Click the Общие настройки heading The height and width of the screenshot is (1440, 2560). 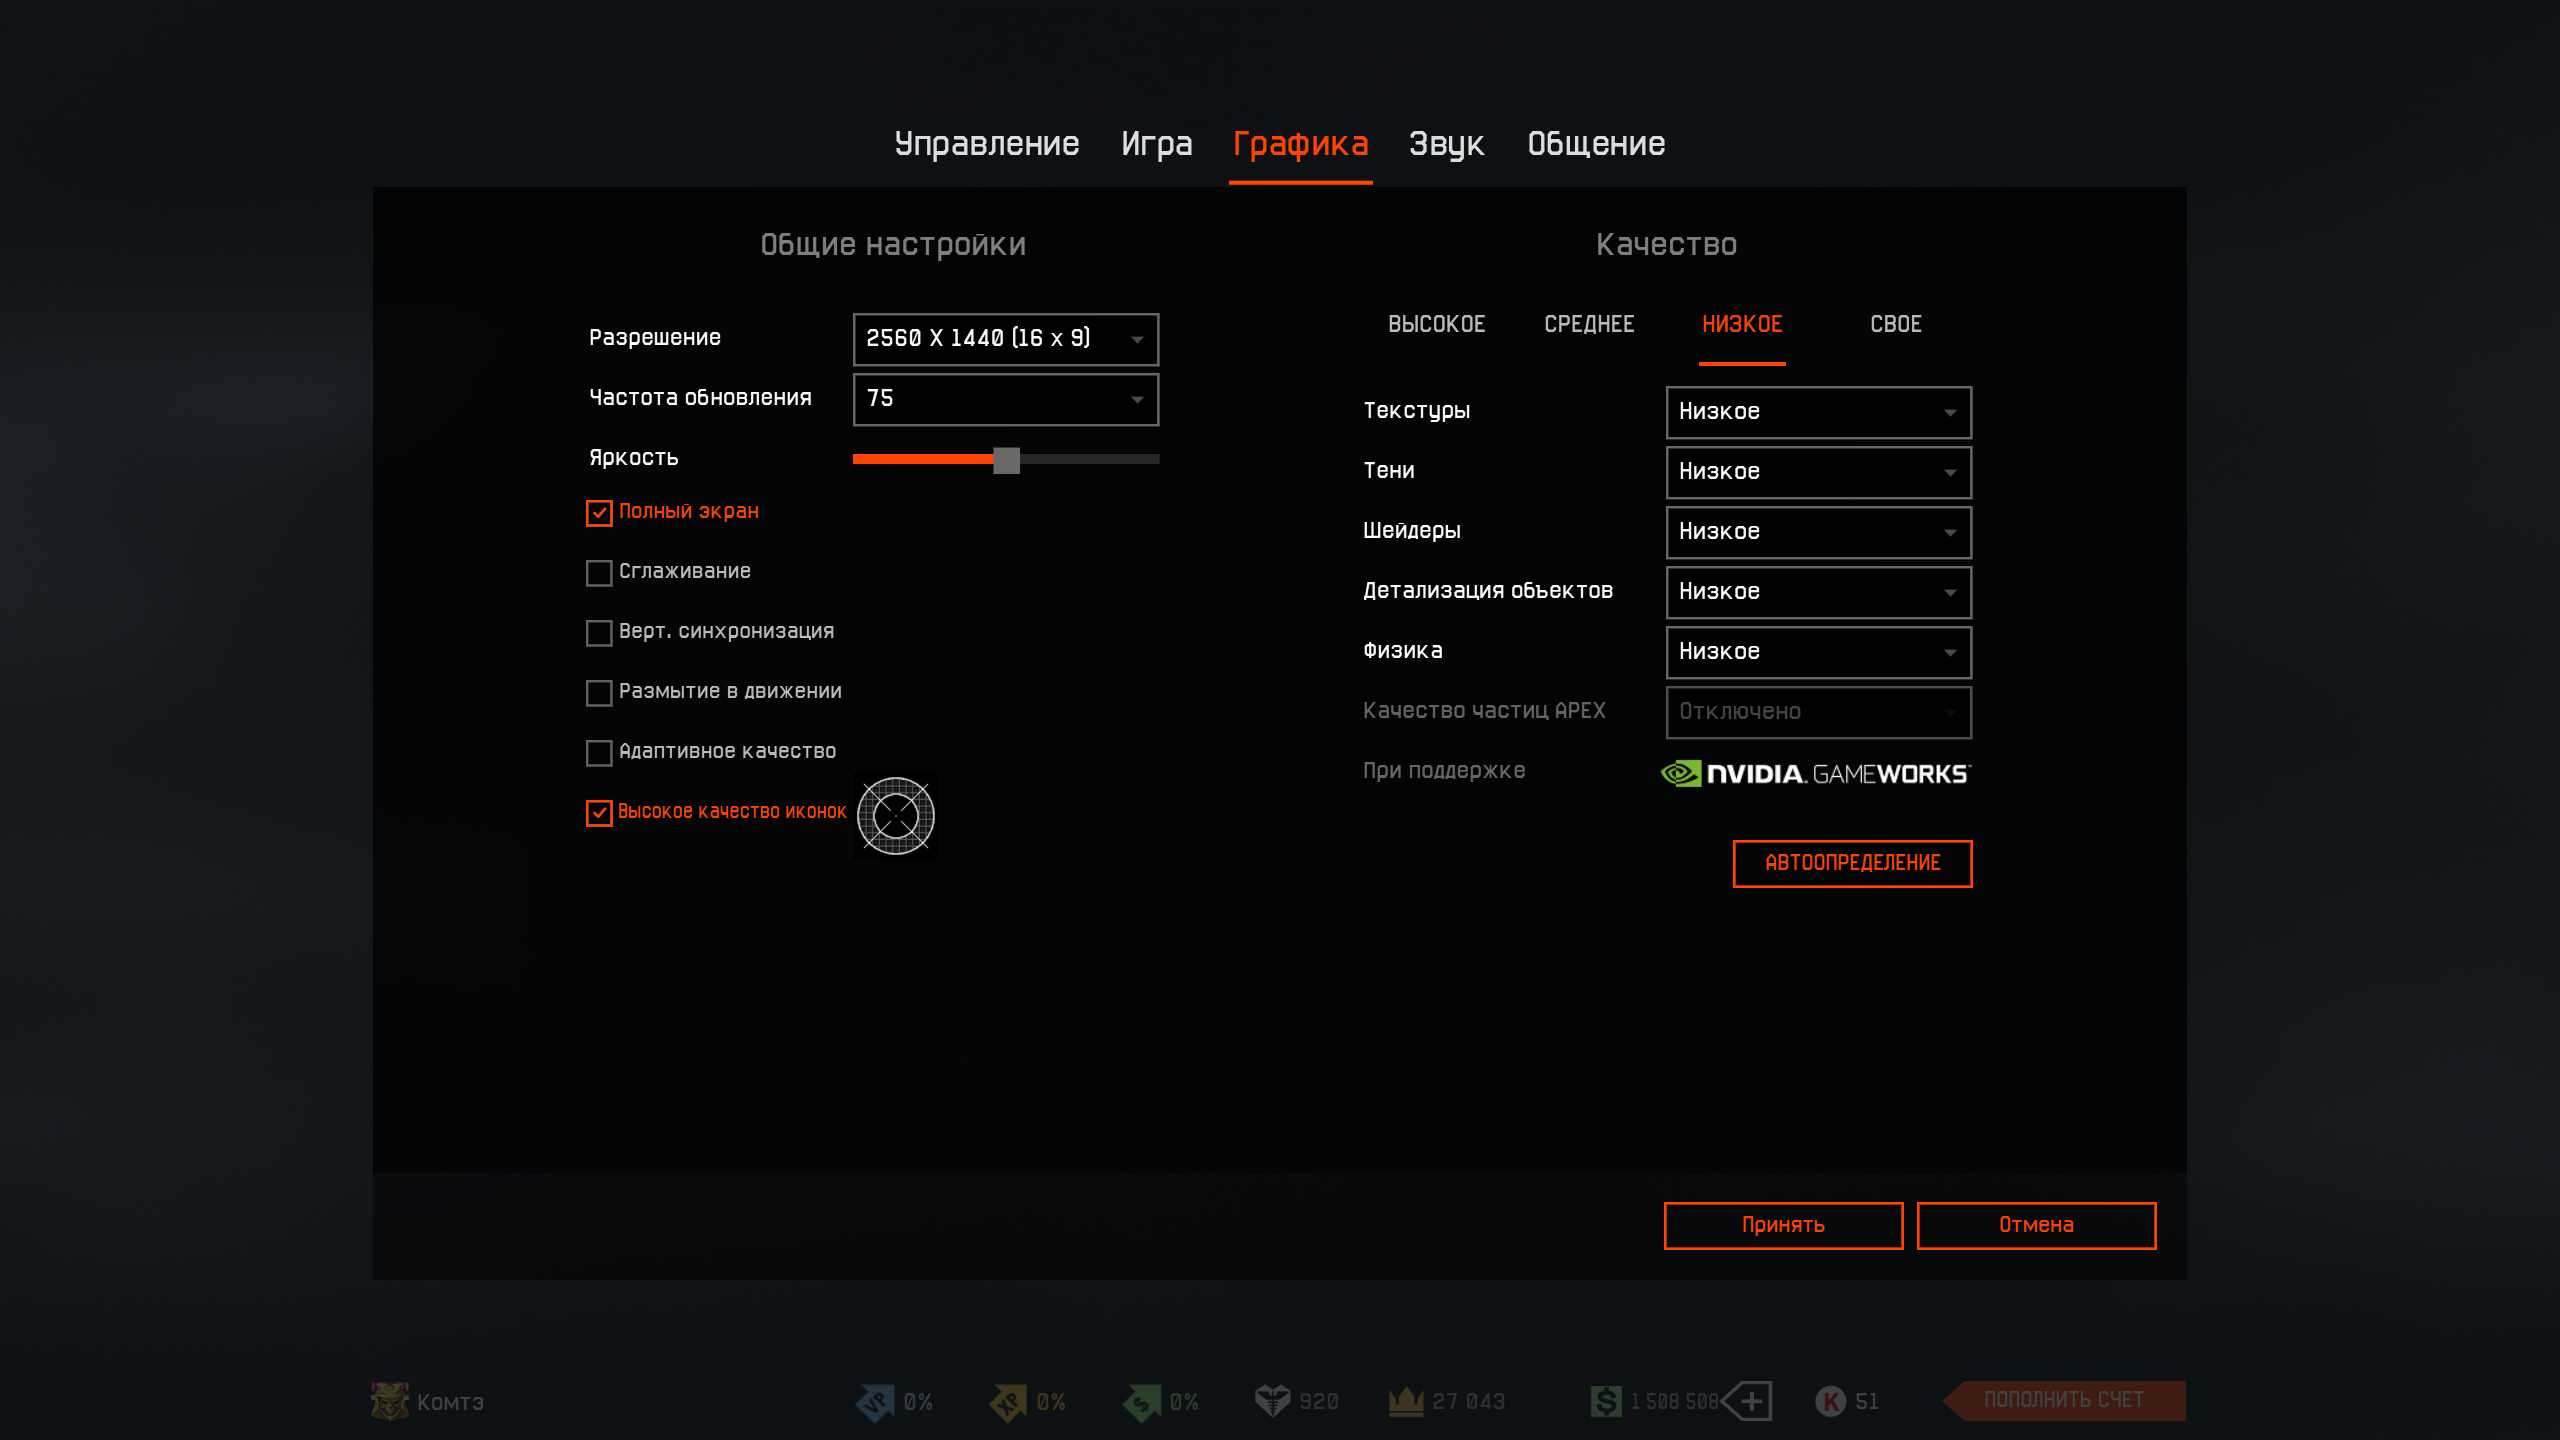(893, 245)
